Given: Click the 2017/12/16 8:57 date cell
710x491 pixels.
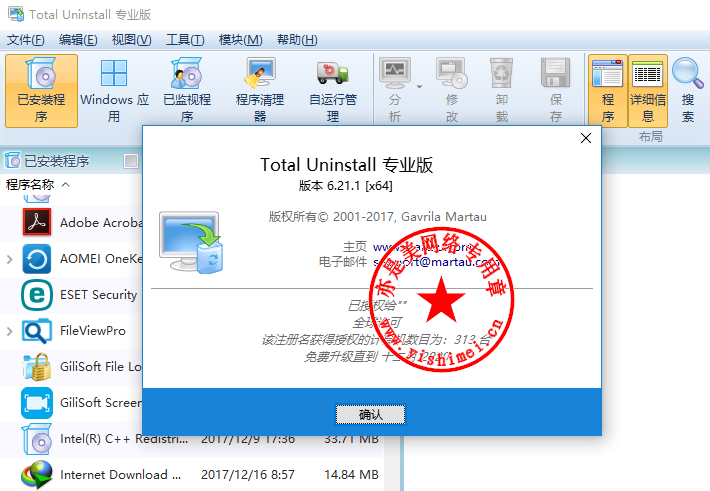Looking at the screenshot, I should tap(248, 475).
